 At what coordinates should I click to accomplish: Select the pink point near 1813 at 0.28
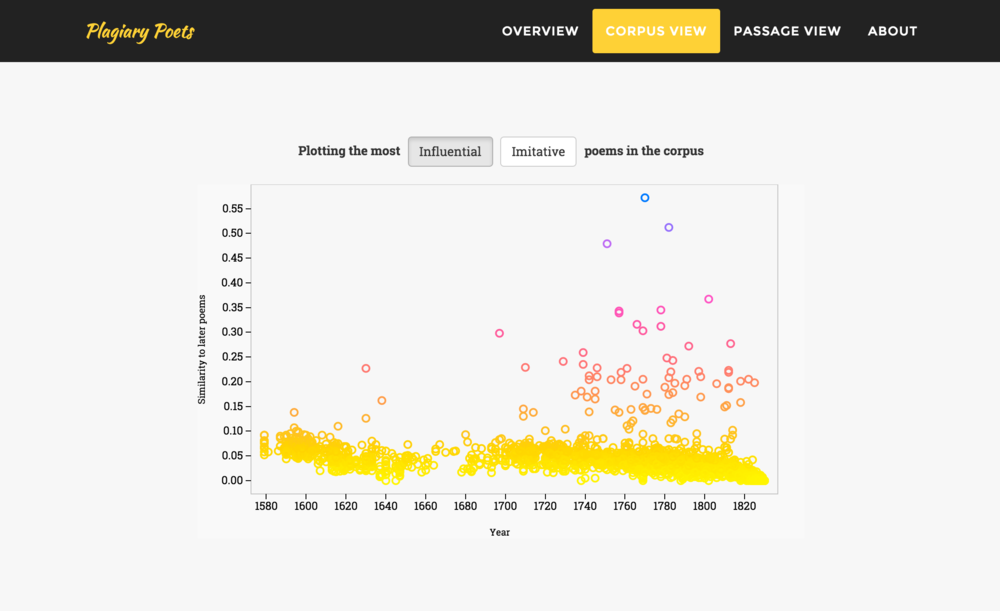click(731, 343)
